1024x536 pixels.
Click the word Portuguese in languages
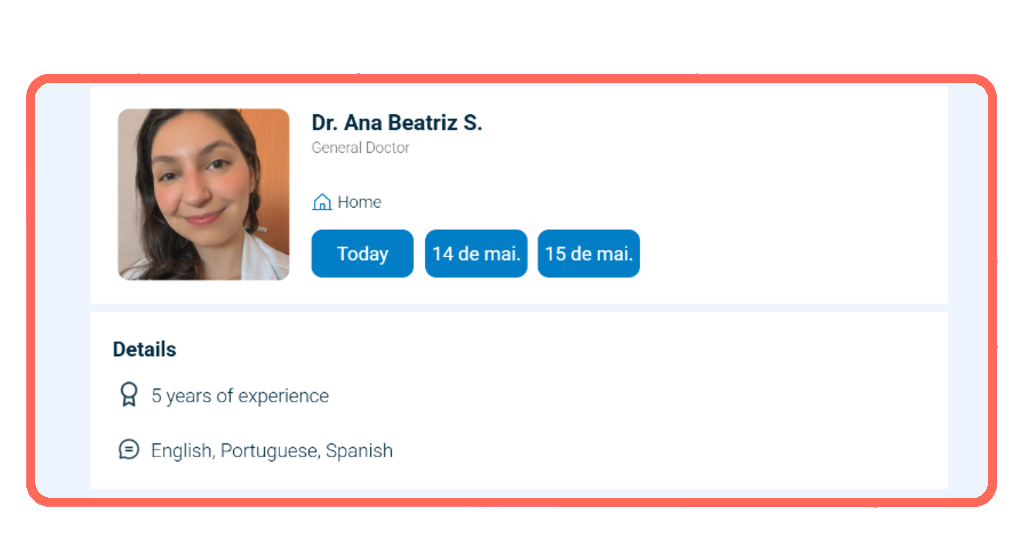270,451
